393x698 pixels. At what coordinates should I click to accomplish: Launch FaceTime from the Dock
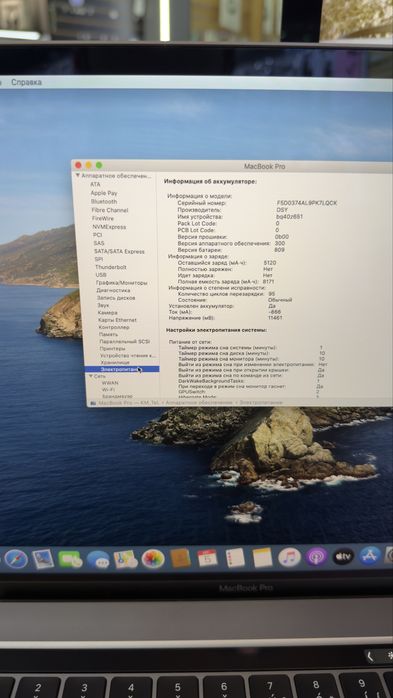click(70, 559)
